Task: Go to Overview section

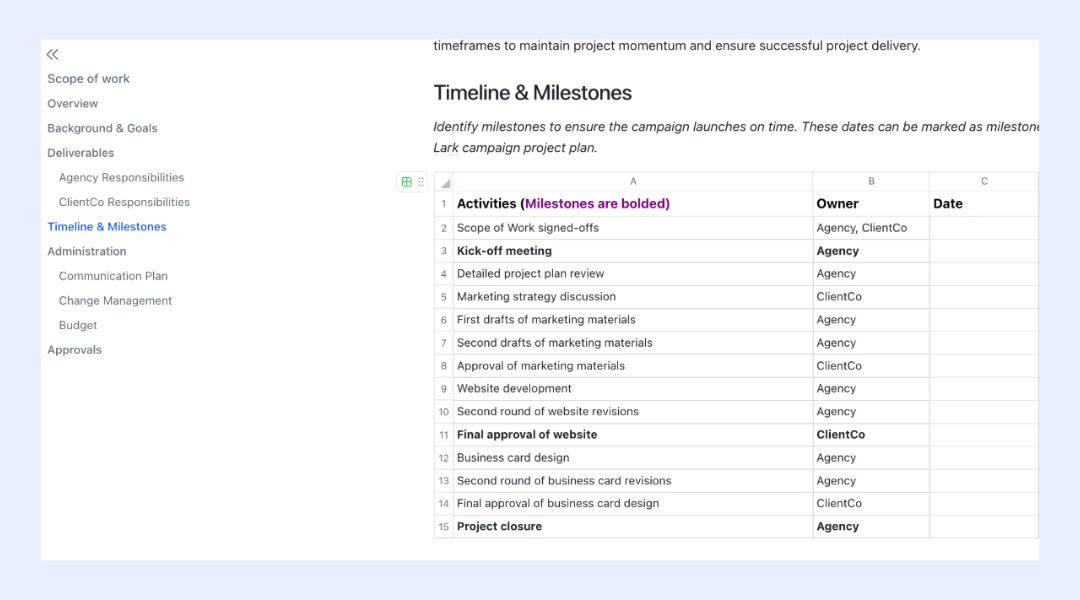Action: coord(72,103)
